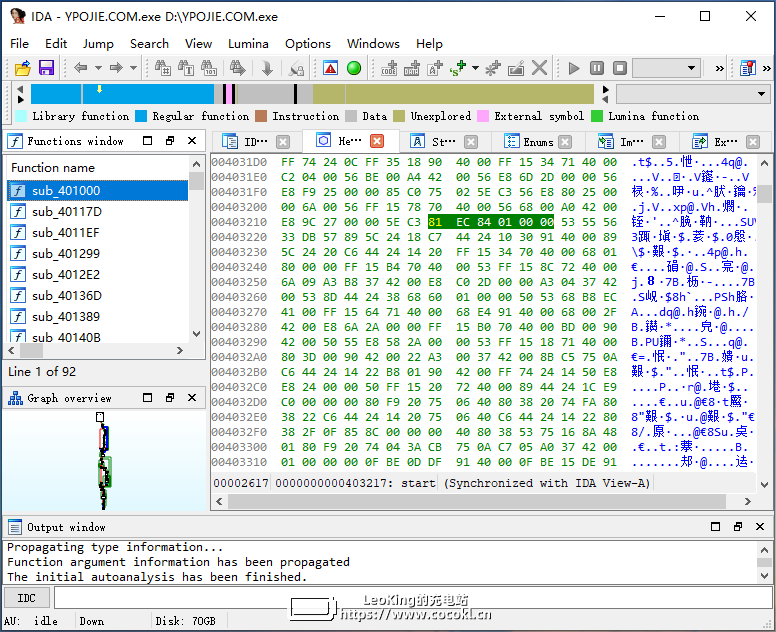Click the IDC command input field
This screenshot has height=632, width=776.
[x=413, y=598]
